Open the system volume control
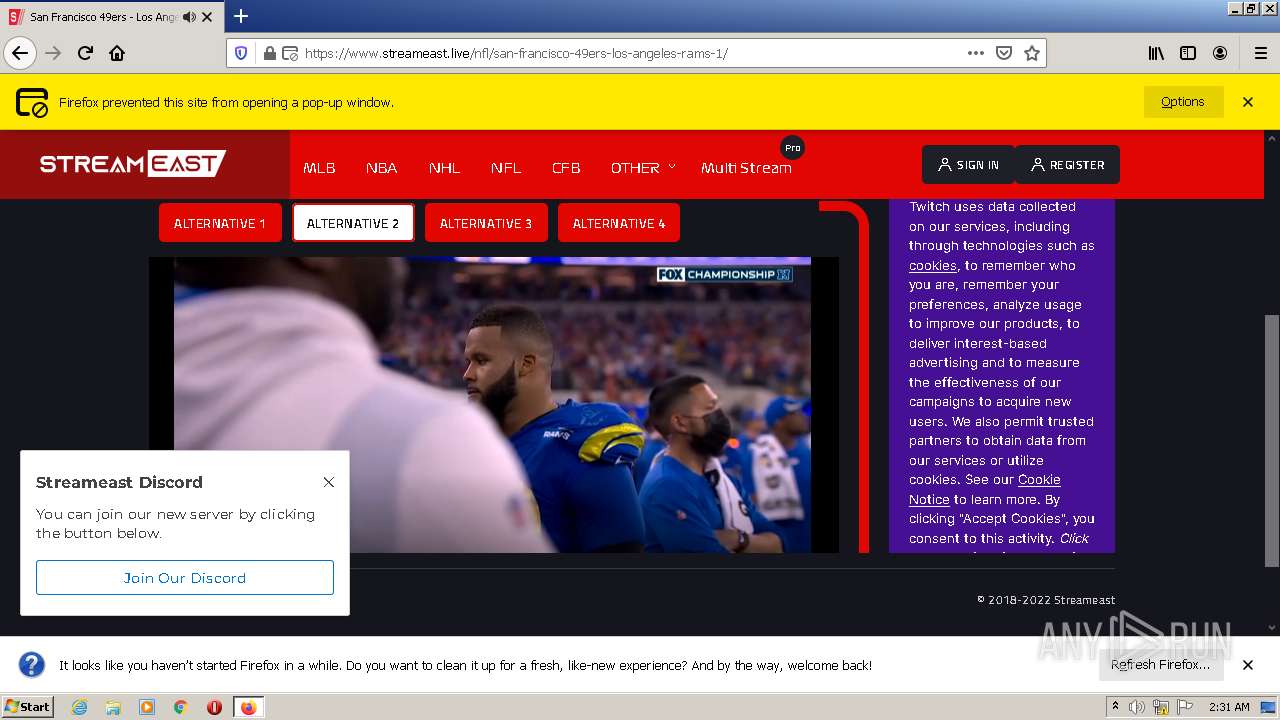 [1137, 707]
